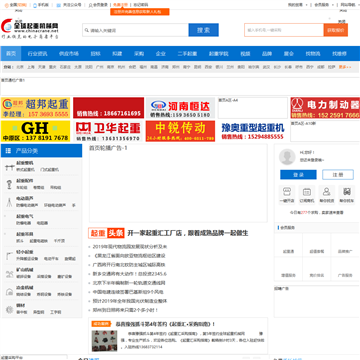Open 采购 in navigation bar
Screen dimensions: 360x360
tap(139, 54)
